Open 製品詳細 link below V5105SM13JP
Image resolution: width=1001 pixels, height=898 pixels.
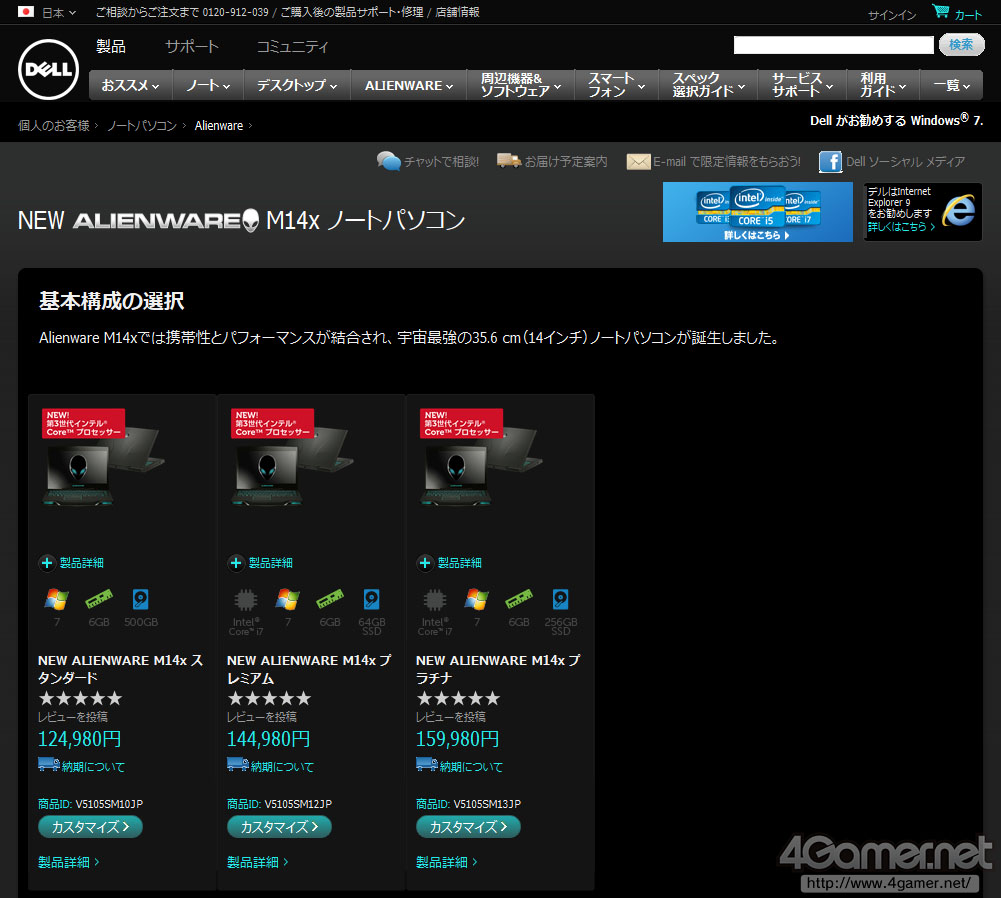tap(446, 862)
